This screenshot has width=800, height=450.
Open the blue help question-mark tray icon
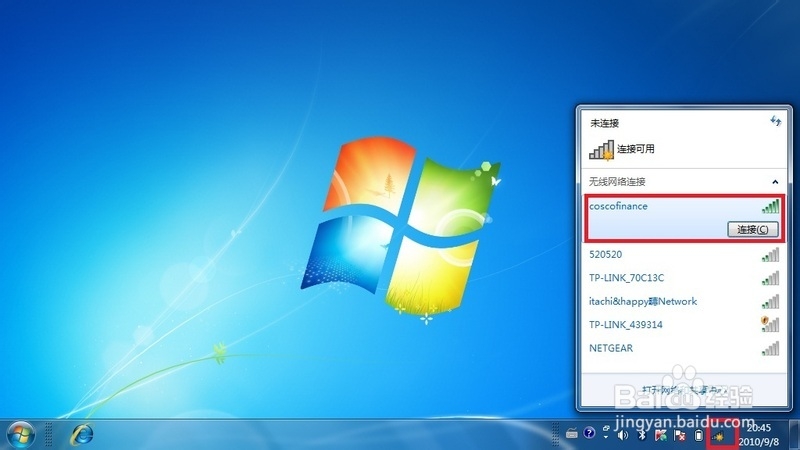tap(589, 433)
